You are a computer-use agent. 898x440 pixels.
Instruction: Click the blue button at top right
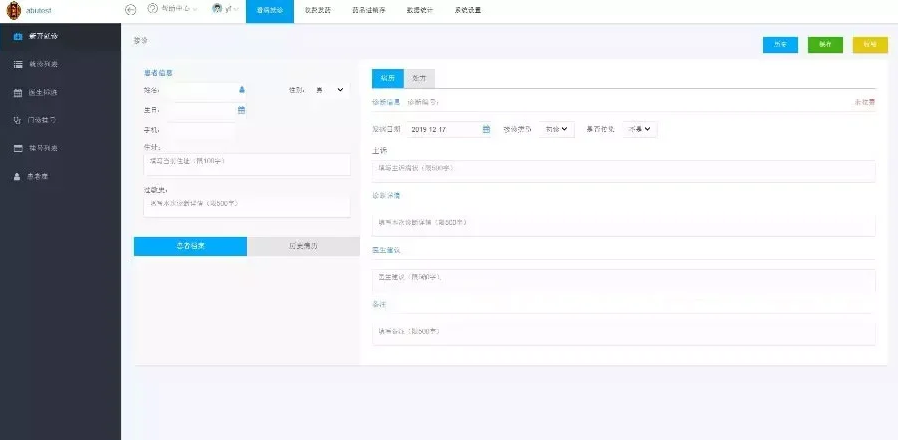[x=780, y=45]
